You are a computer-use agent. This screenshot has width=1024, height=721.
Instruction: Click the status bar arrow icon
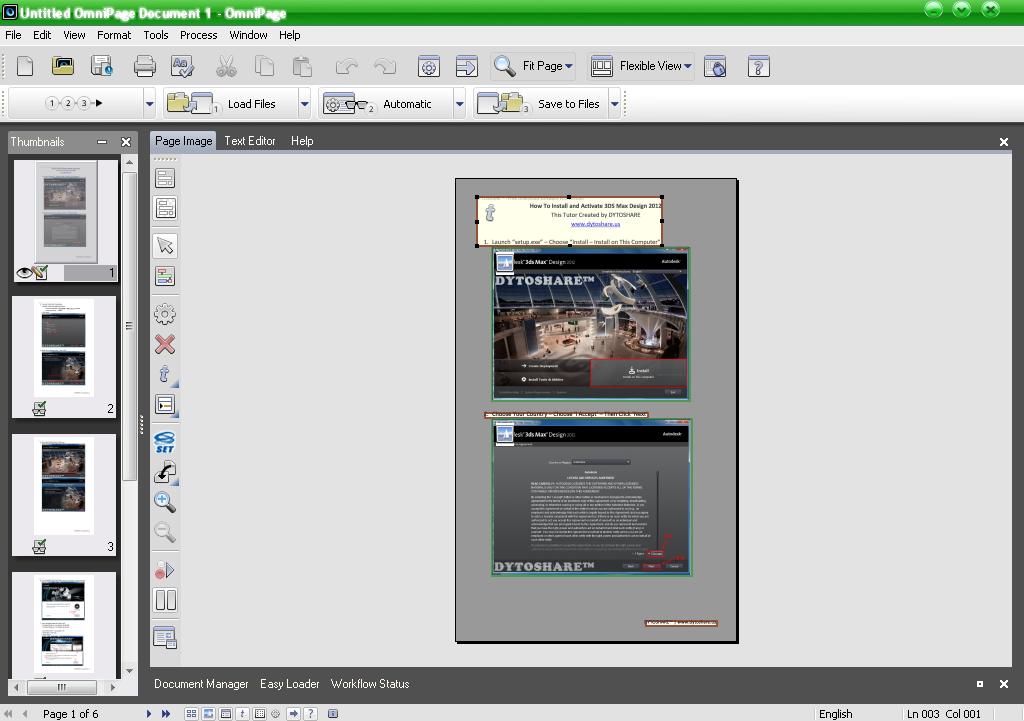click(x=293, y=714)
